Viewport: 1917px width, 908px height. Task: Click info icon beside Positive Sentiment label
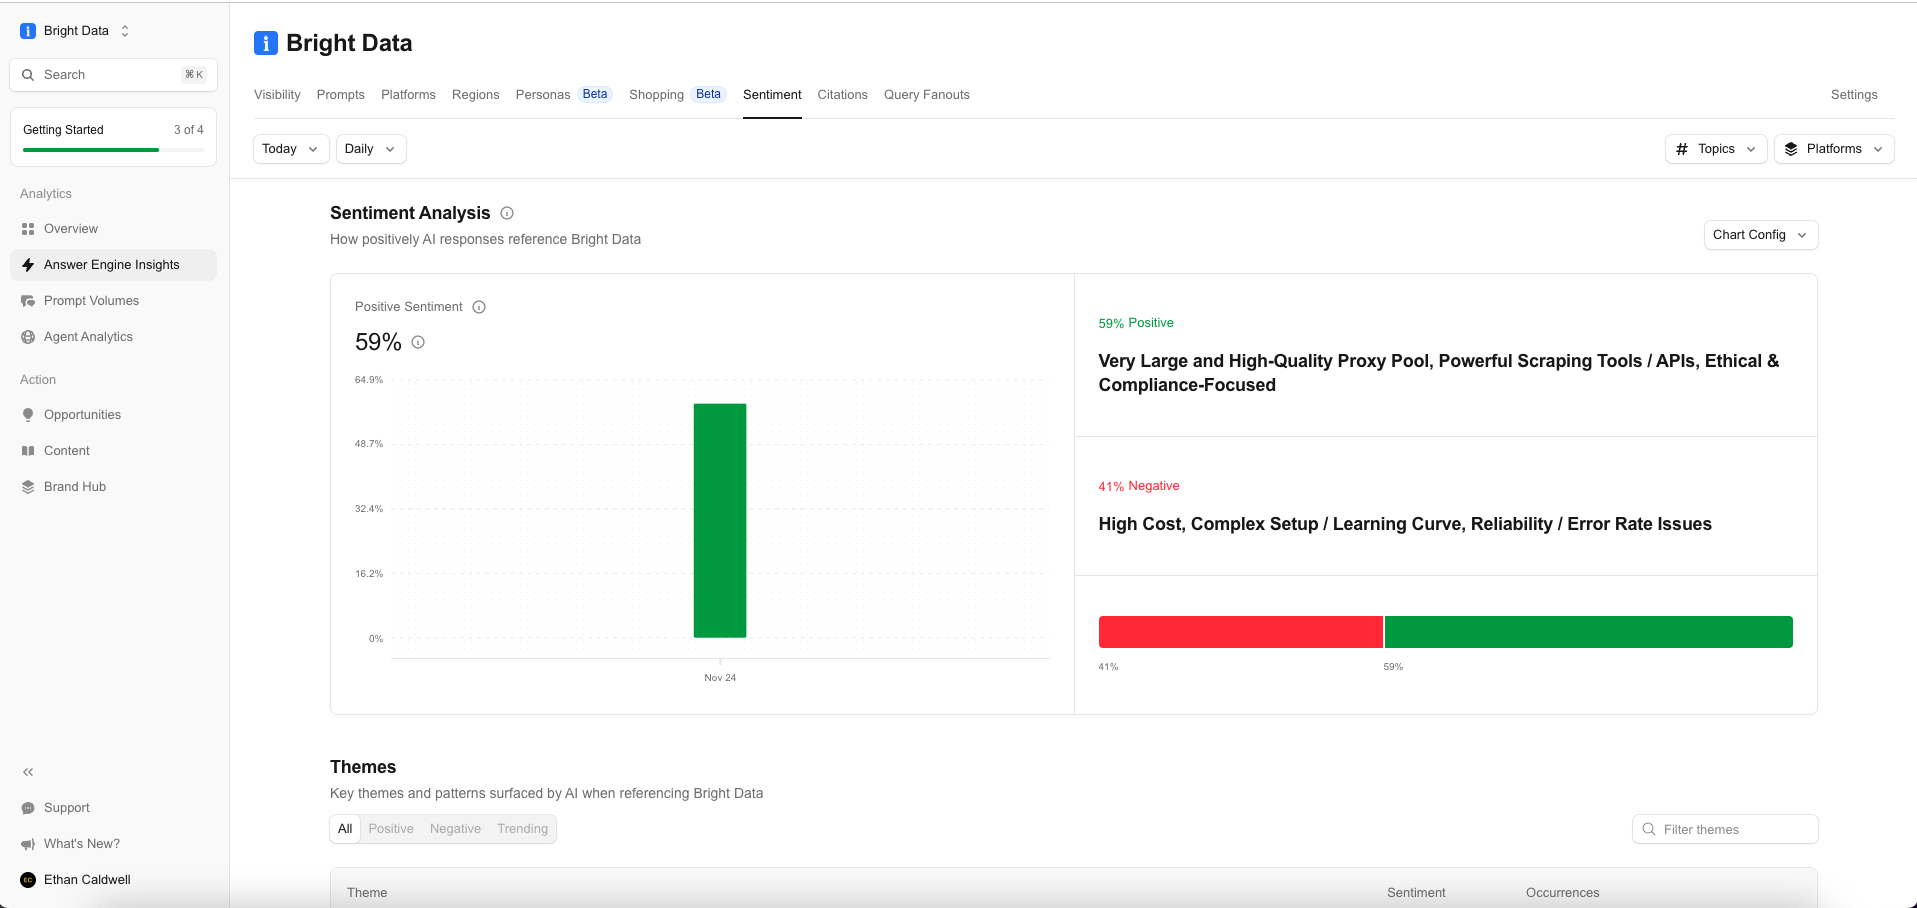(x=479, y=307)
